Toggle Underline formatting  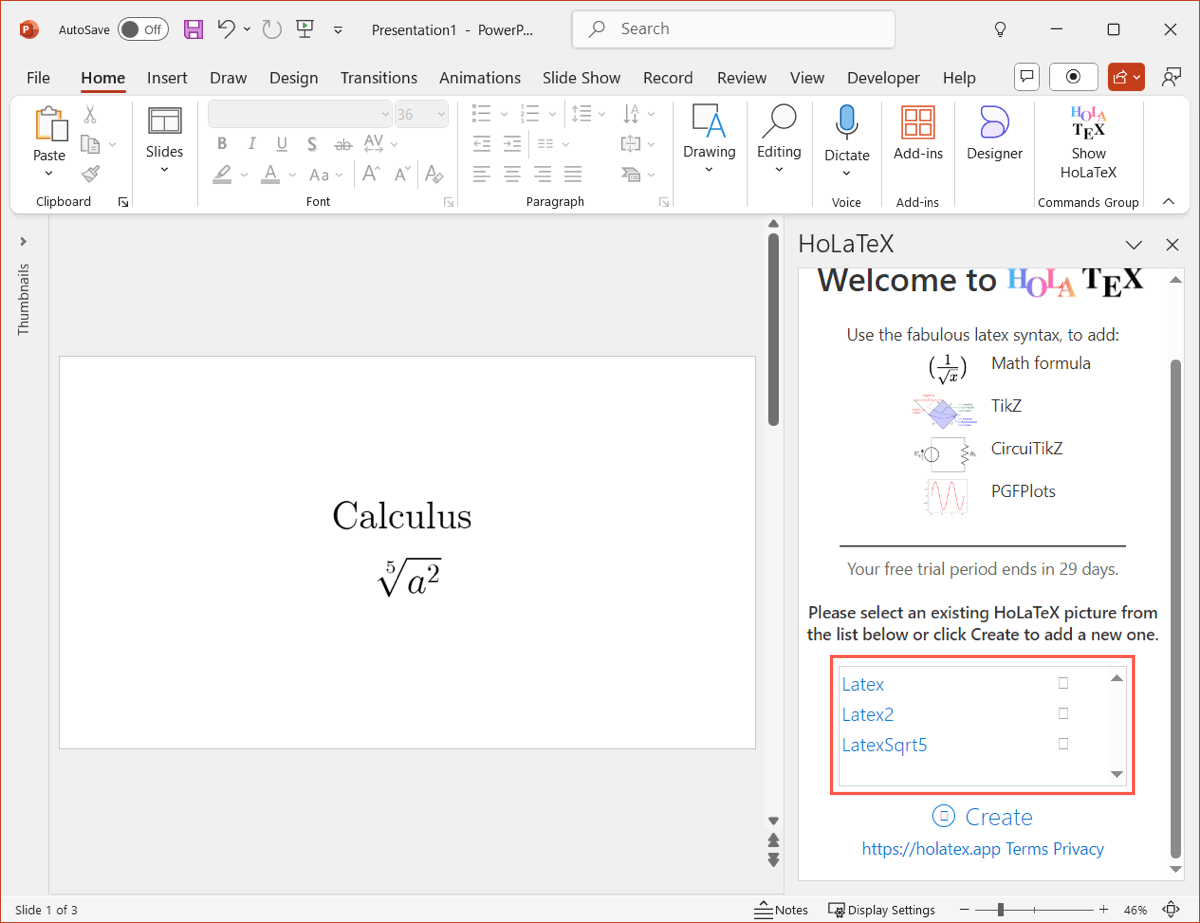(282, 144)
